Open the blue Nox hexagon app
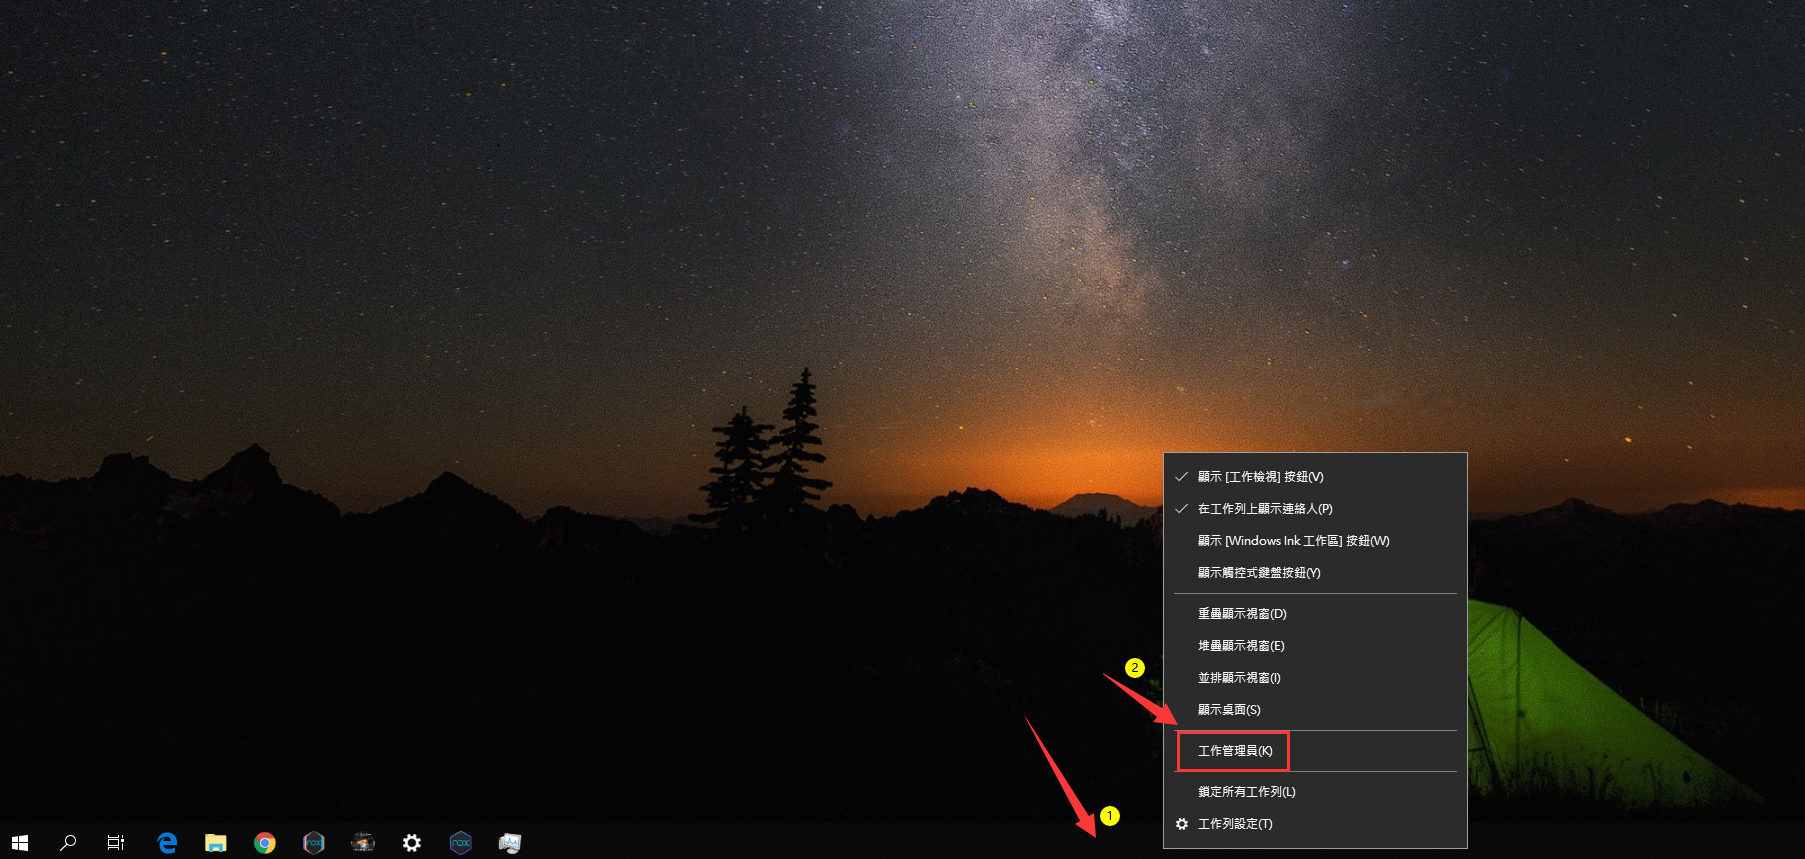This screenshot has width=1805, height=859. click(x=461, y=843)
